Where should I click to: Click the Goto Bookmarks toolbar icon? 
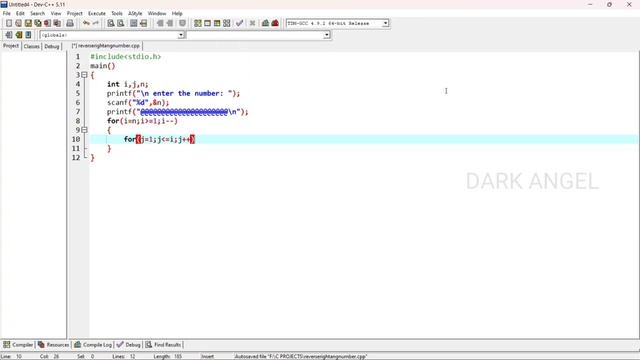[x=28, y=35]
